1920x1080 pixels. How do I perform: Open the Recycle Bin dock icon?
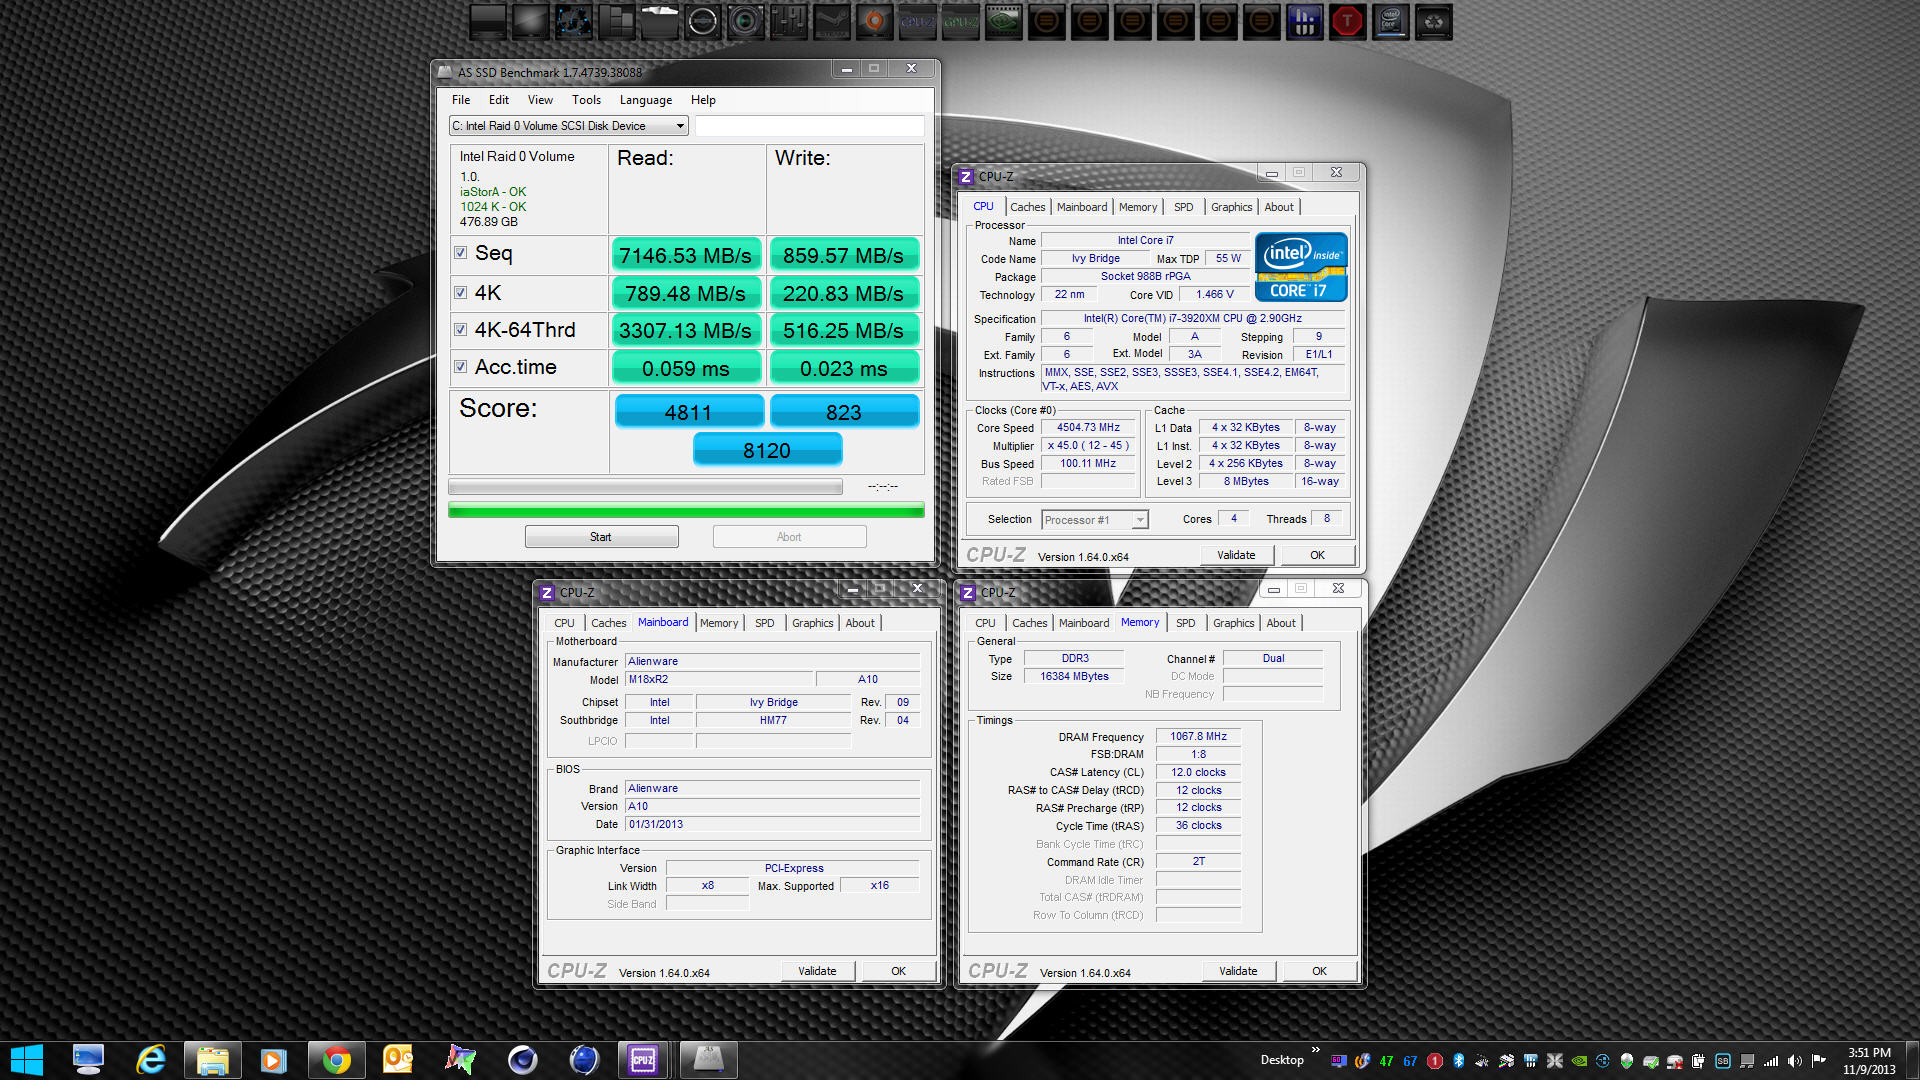pos(1433,21)
